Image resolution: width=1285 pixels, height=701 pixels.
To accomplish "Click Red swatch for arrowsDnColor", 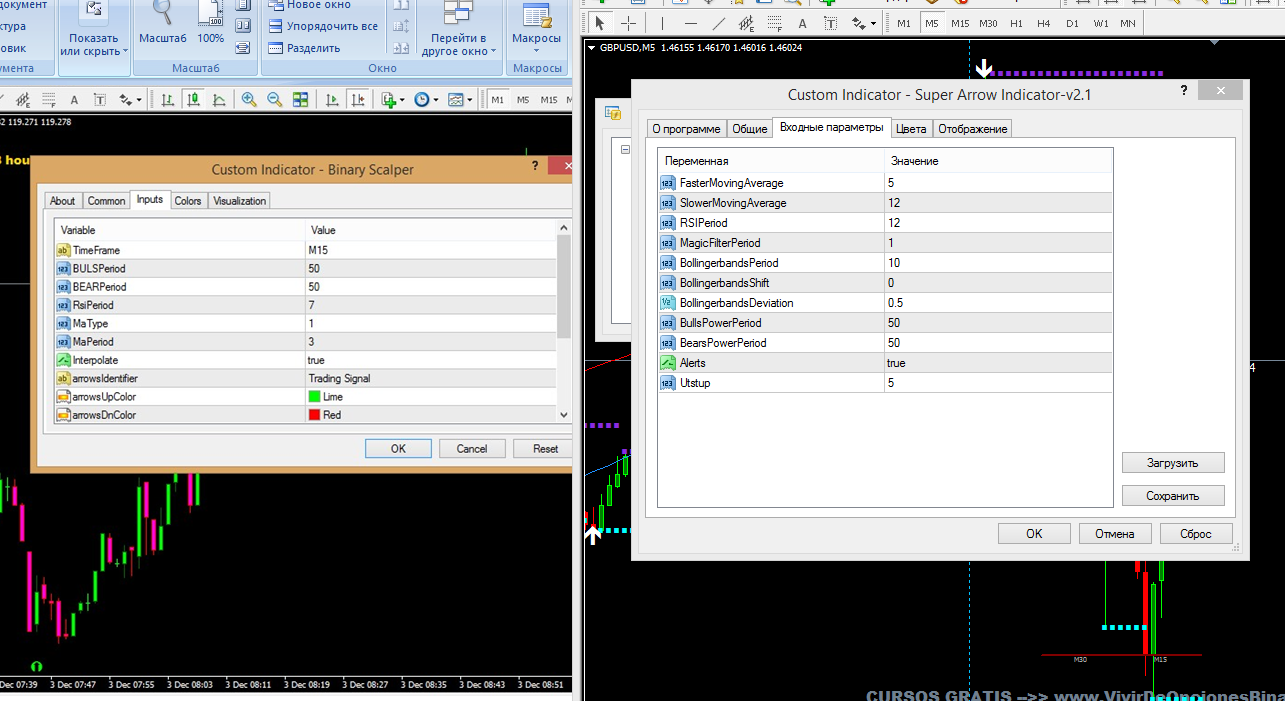I will click(314, 415).
